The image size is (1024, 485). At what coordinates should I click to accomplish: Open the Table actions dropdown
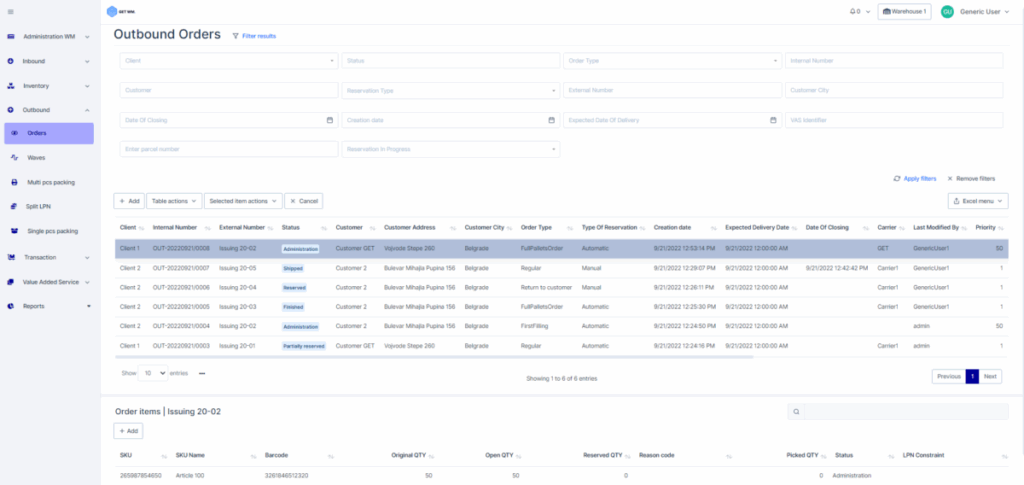coord(174,201)
